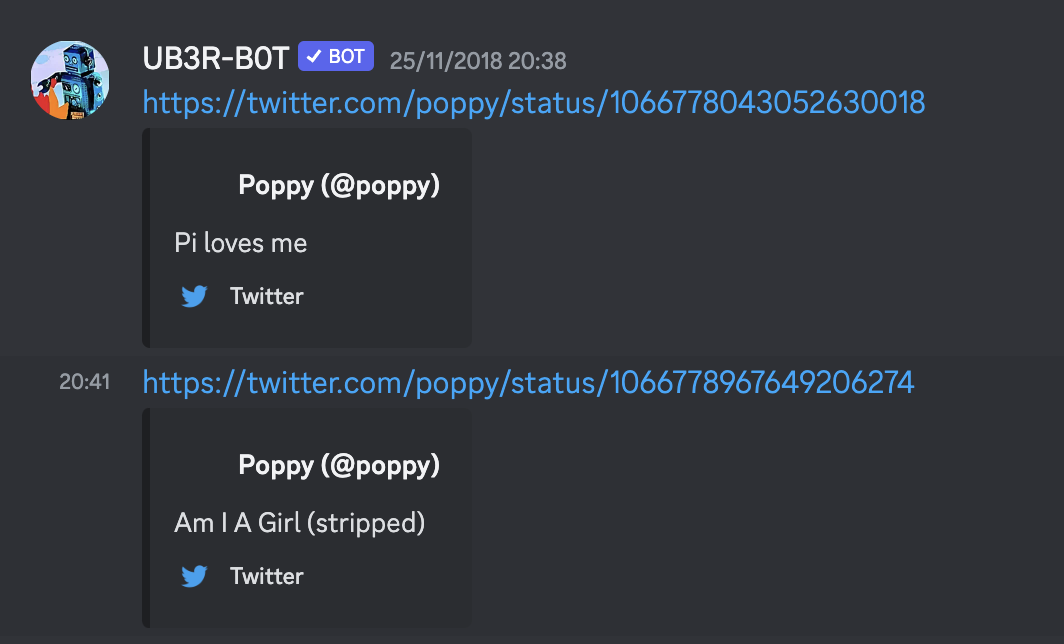
Task: Click the "Am I A Girl (stripped)" embed text
Action: point(300,522)
